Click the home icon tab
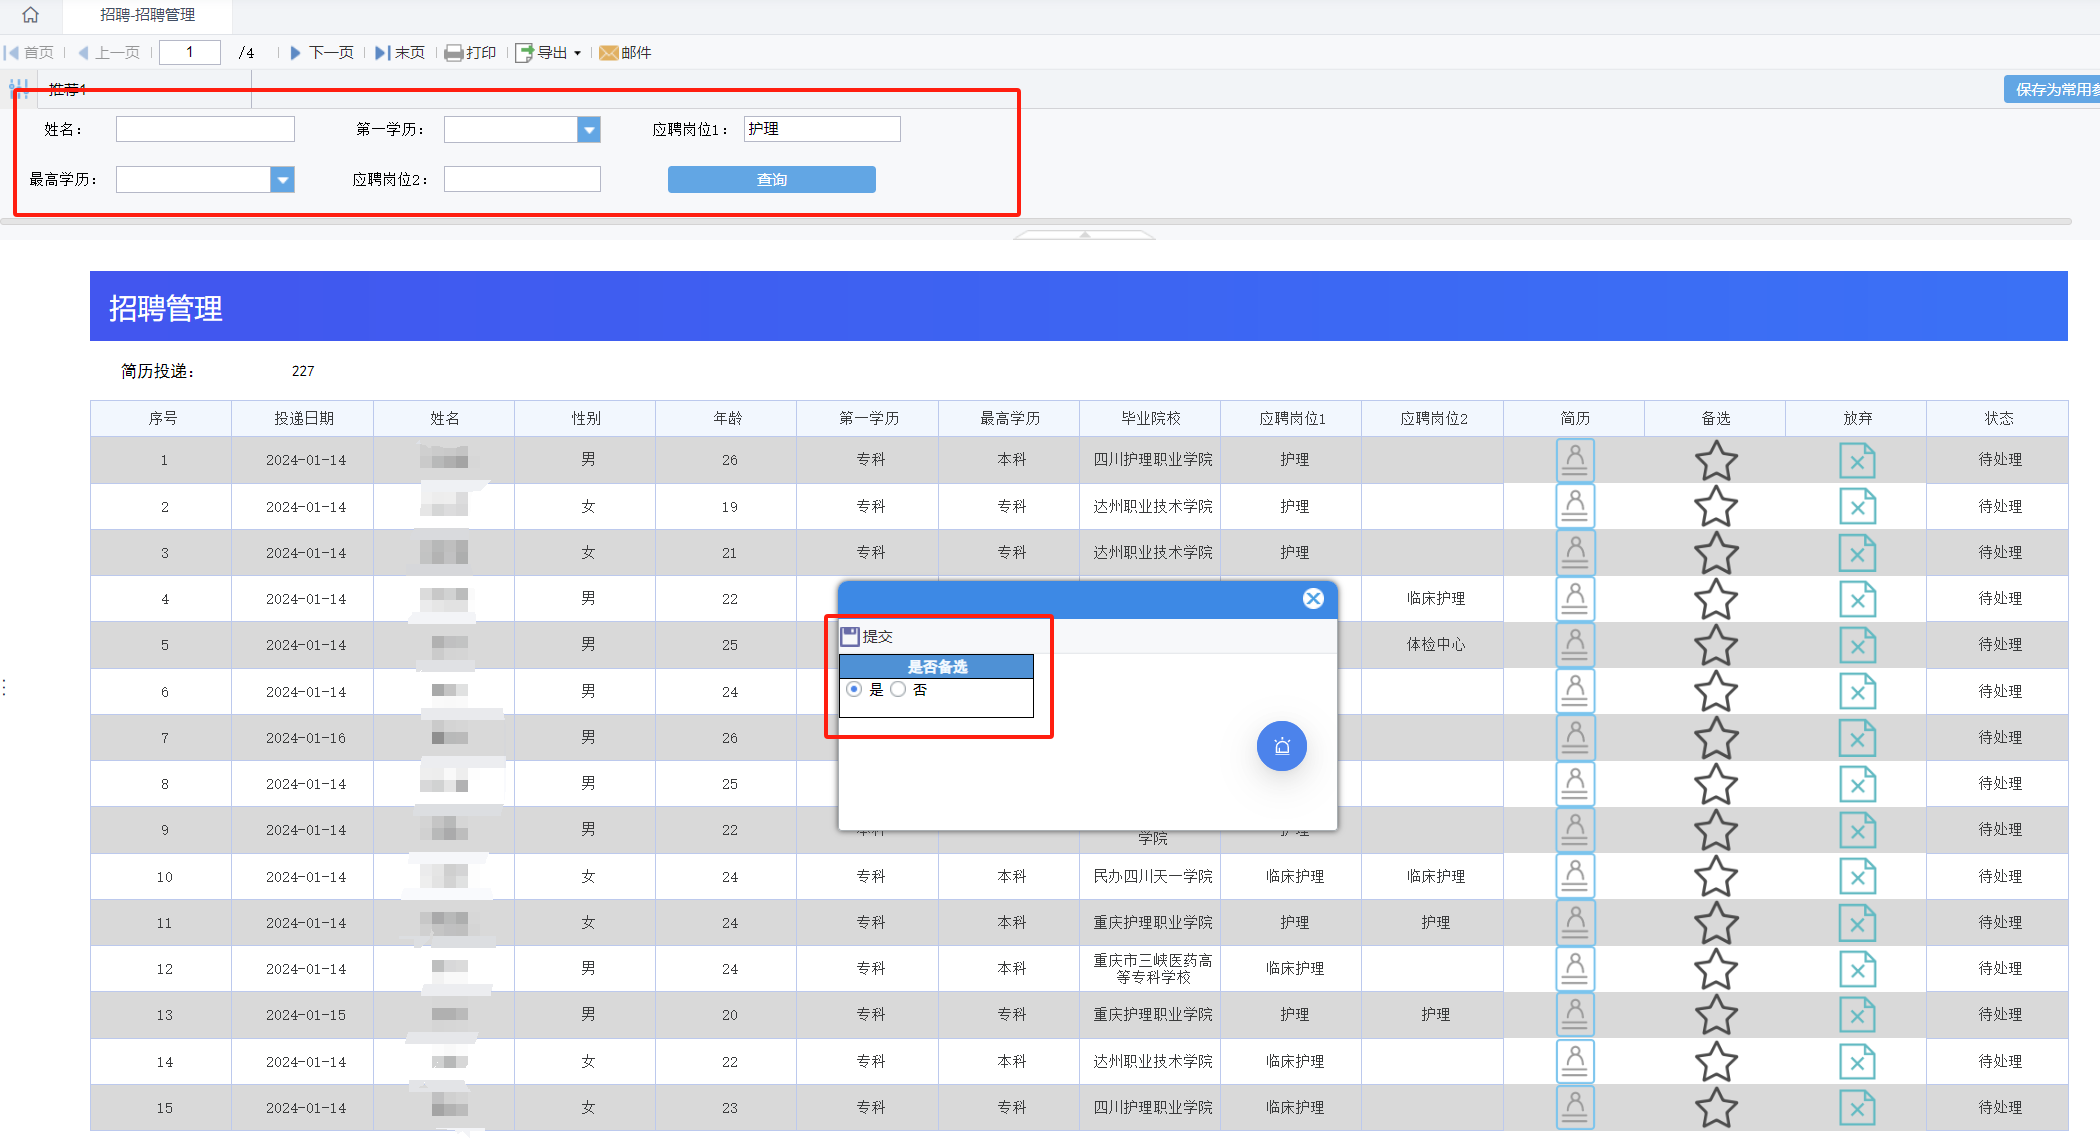 (x=30, y=15)
